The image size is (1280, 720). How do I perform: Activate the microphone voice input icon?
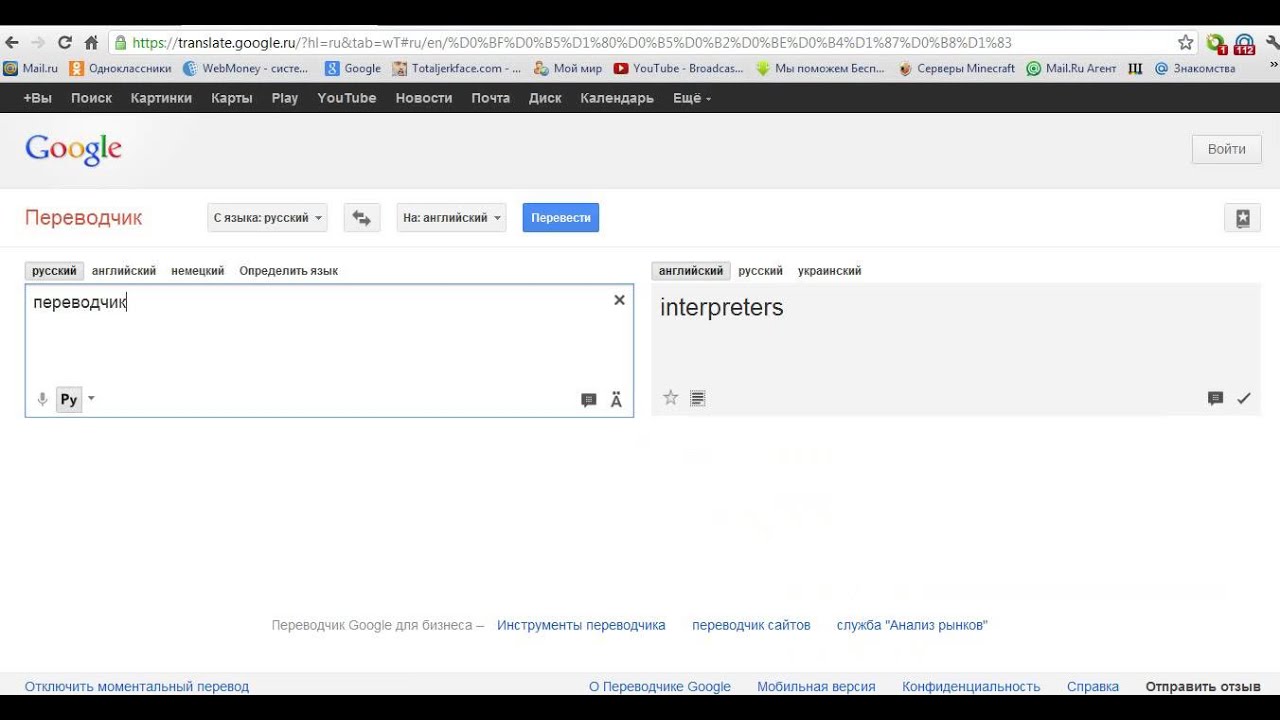[42, 399]
